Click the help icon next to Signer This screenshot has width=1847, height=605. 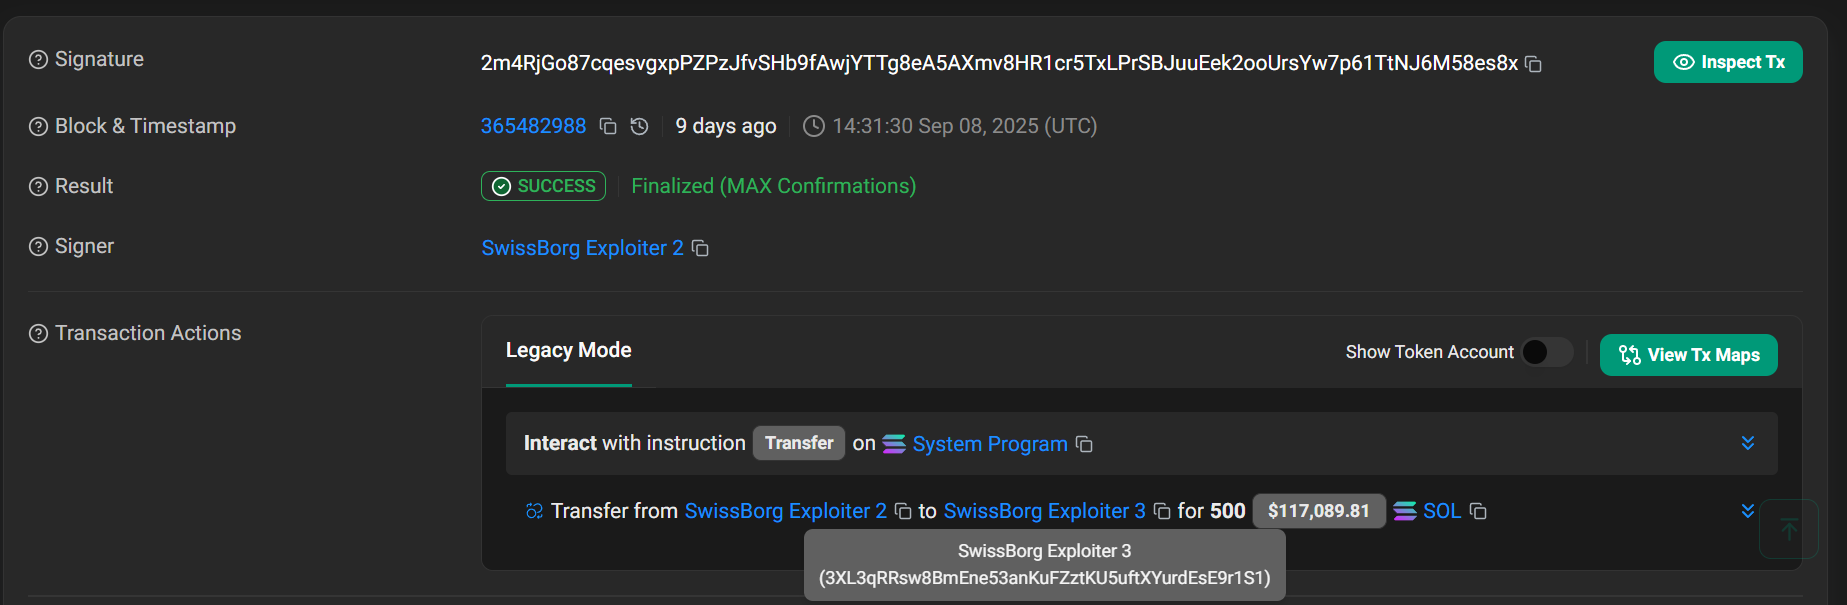[38, 247]
